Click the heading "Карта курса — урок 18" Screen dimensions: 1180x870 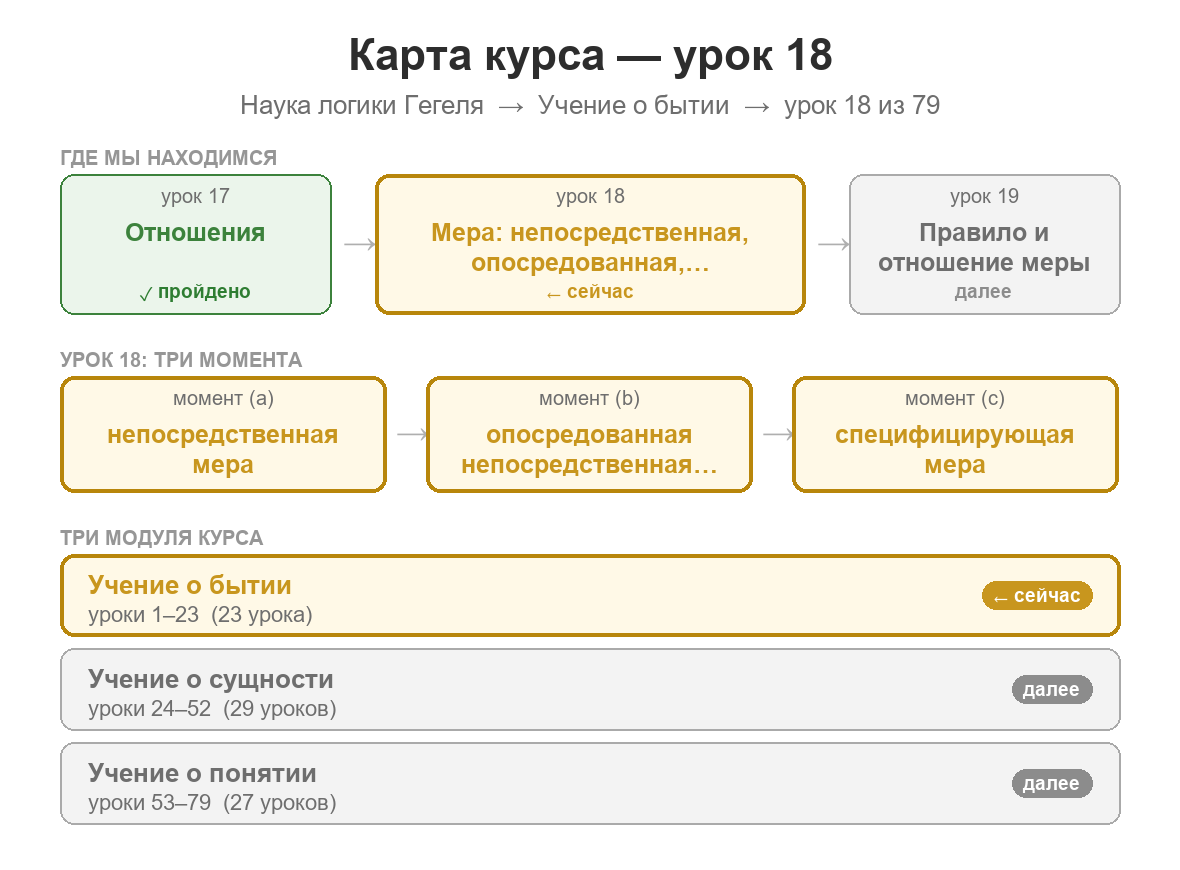click(x=591, y=55)
